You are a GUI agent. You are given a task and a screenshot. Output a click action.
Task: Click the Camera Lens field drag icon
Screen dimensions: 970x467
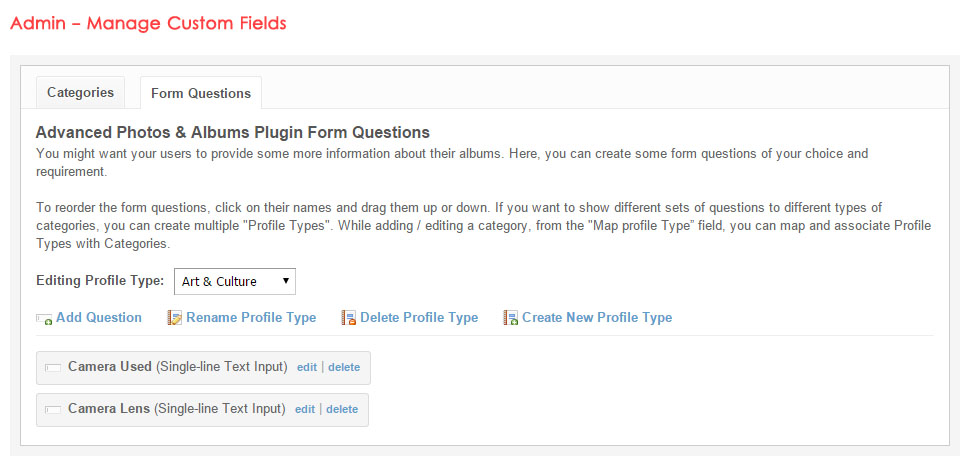tap(53, 410)
